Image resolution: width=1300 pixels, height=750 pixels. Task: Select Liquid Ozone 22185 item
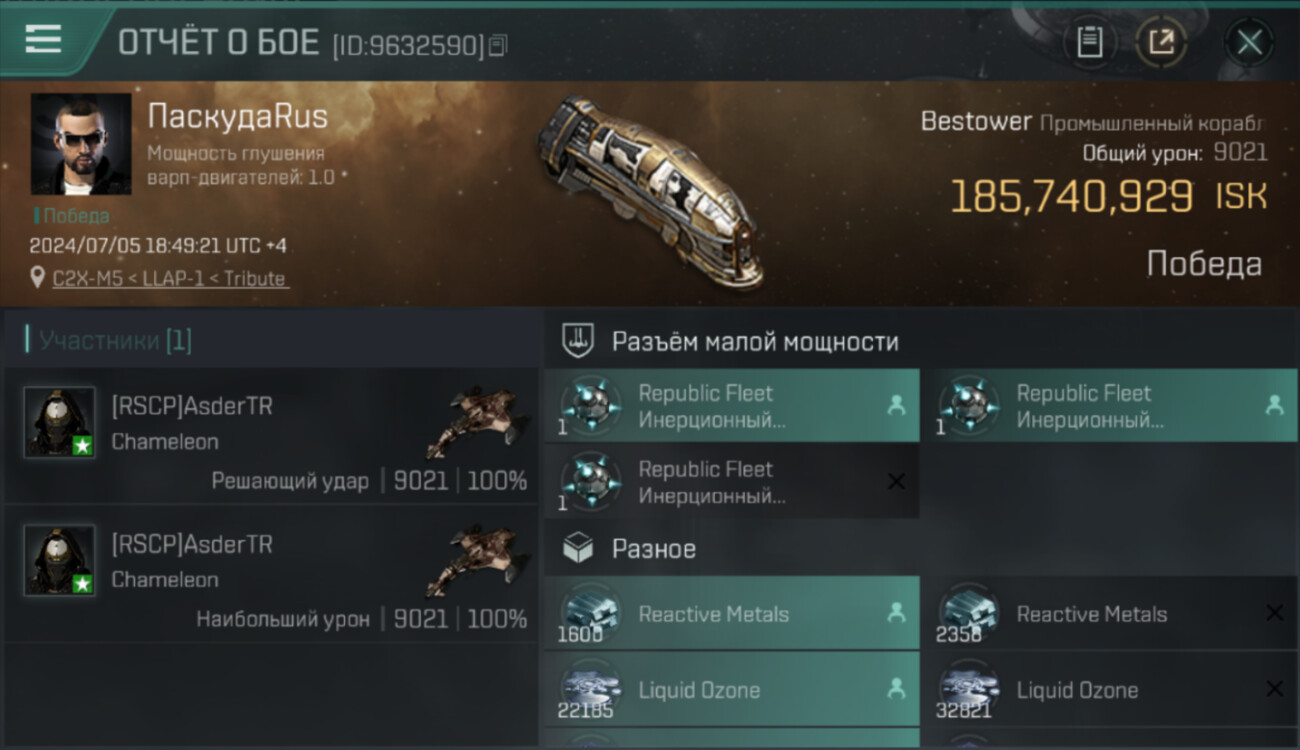(x=732, y=689)
